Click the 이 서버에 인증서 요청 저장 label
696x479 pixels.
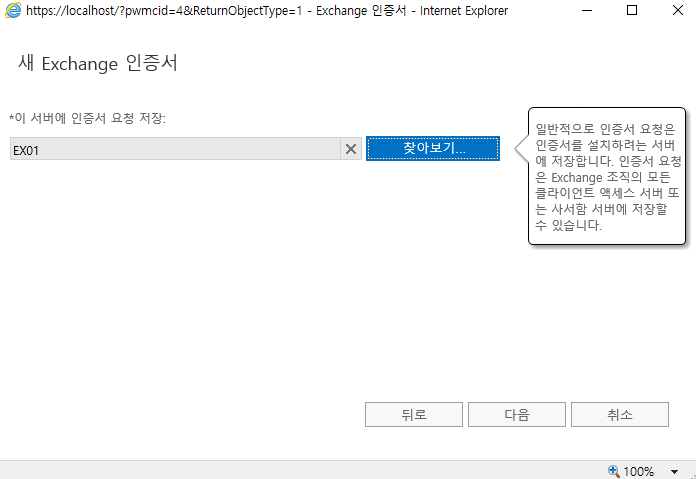(87, 118)
